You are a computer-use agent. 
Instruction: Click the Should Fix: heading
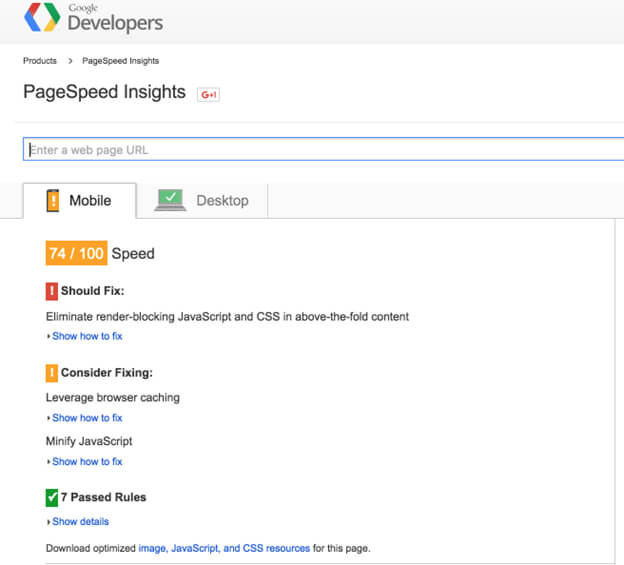point(93,291)
